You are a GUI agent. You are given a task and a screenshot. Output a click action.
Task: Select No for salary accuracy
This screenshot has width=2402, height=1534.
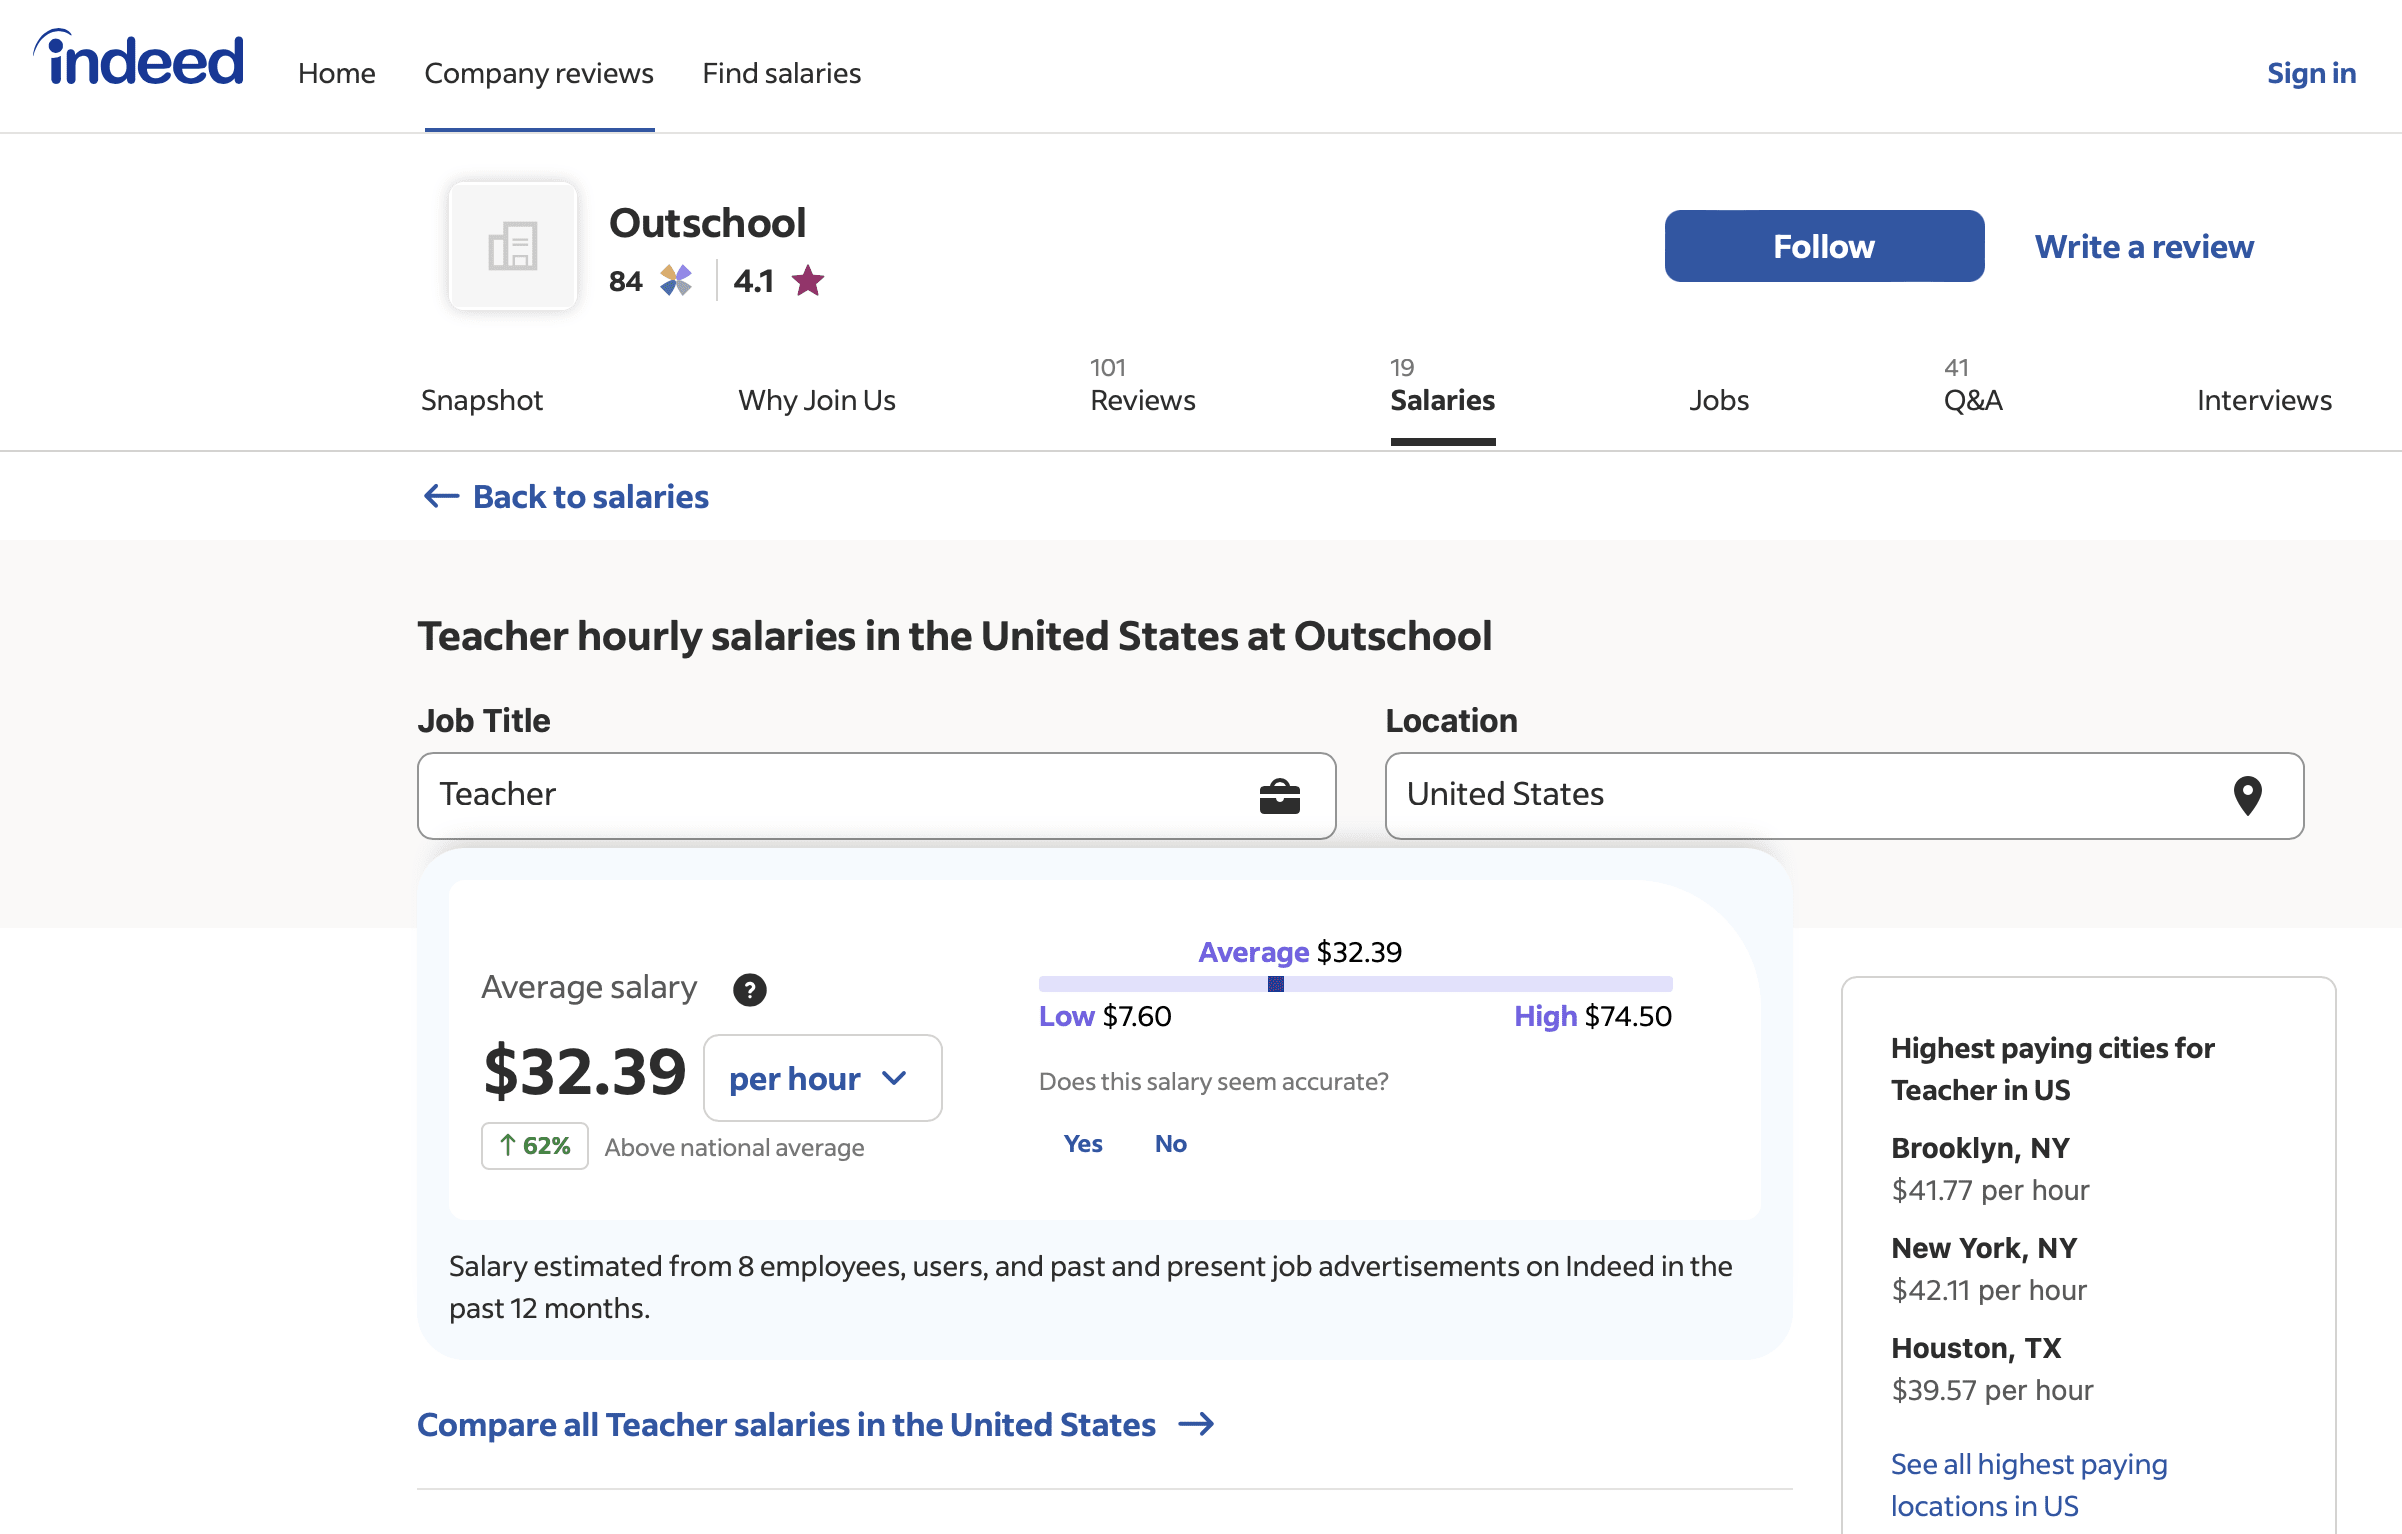[x=1170, y=1143]
